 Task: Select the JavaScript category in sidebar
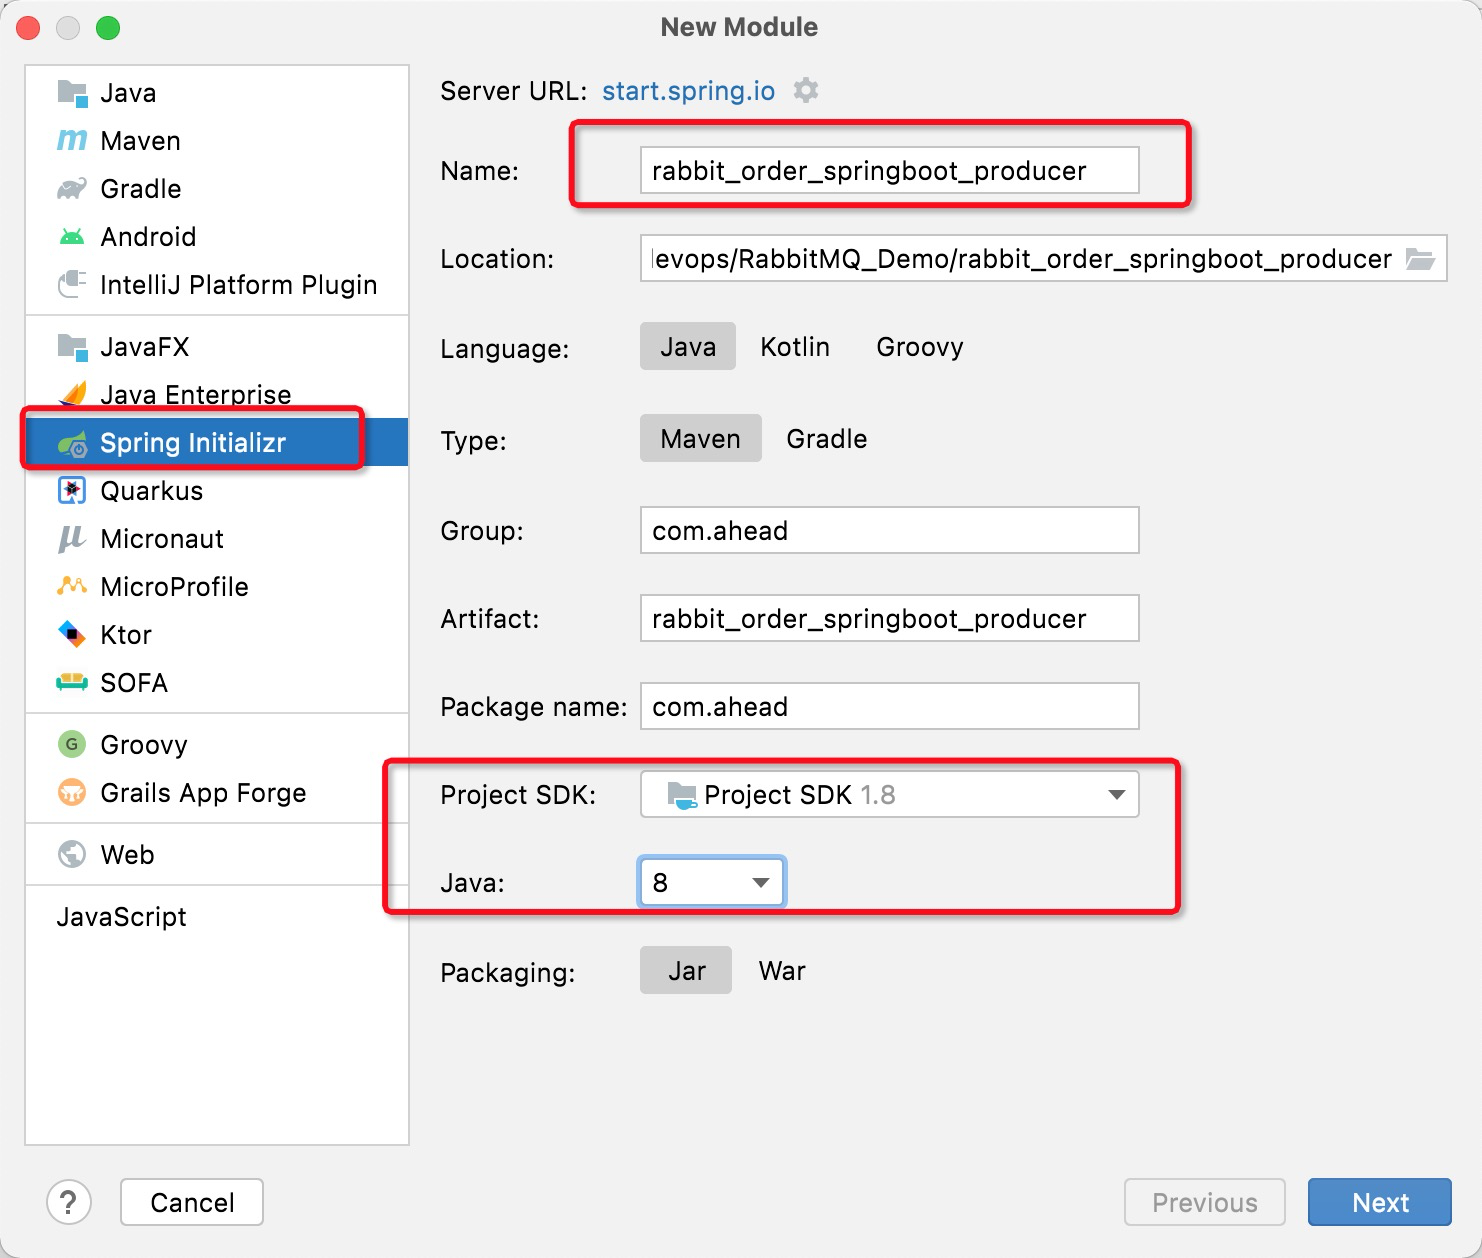(123, 916)
